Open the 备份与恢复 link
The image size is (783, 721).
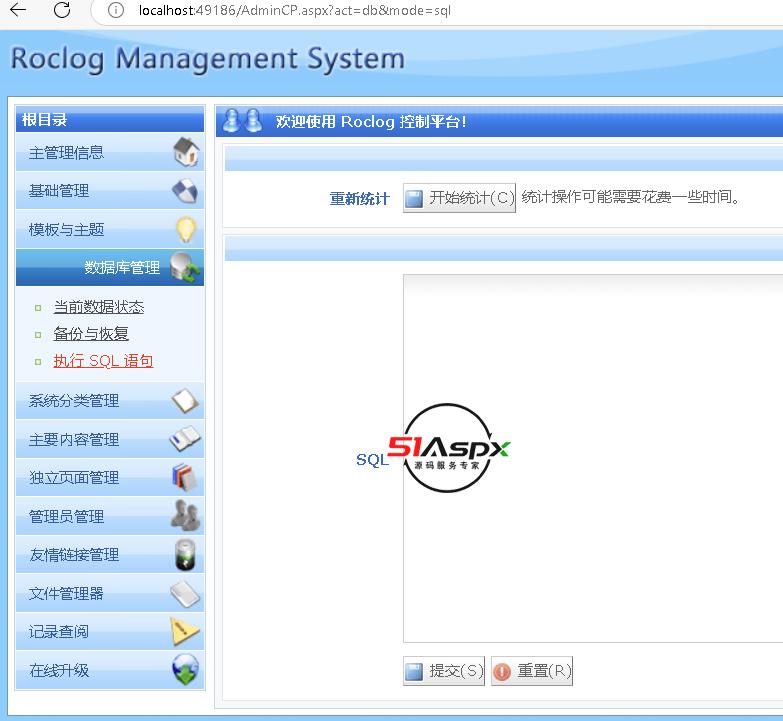(91, 334)
